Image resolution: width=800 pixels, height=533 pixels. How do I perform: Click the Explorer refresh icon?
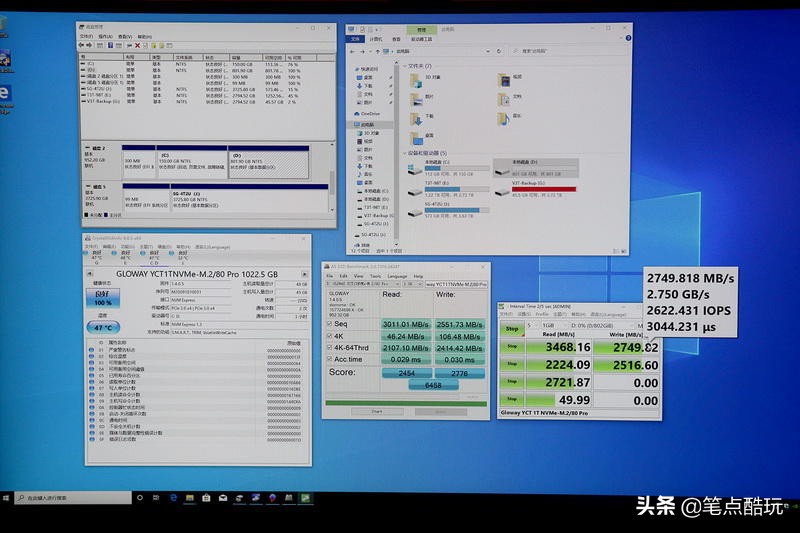click(499, 51)
